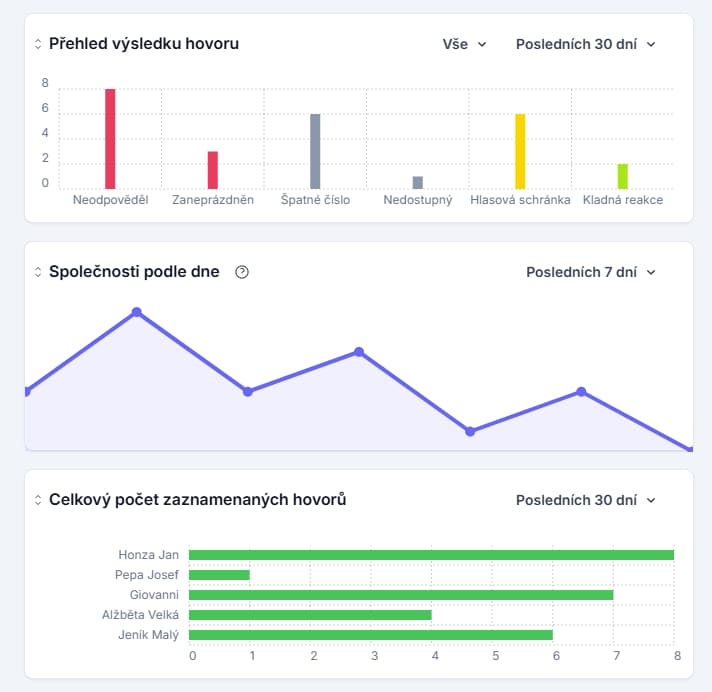Click the red Neodpověděl bar
Viewport: 712px width, 692px height.
110,138
